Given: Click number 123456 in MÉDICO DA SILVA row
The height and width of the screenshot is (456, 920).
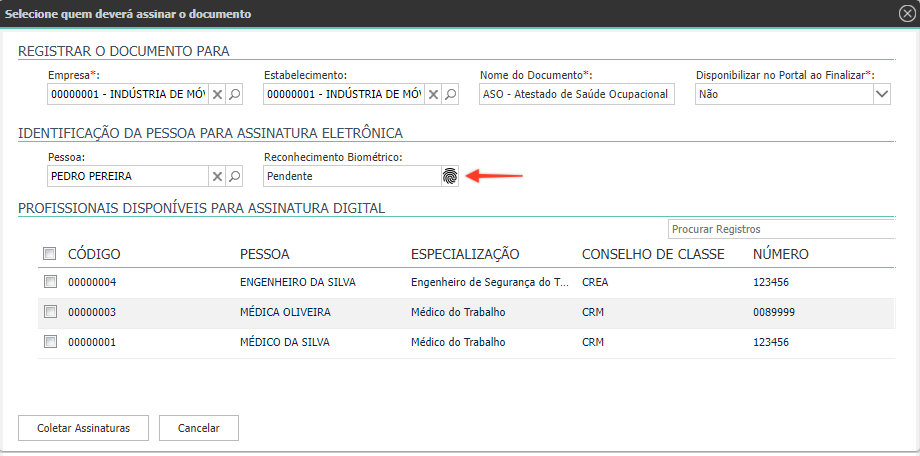Looking at the screenshot, I should pyautogui.click(x=771, y=342).
